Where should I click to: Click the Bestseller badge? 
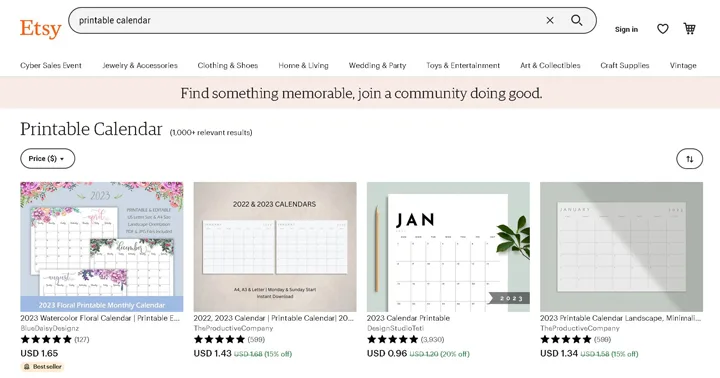click(42, 367)
